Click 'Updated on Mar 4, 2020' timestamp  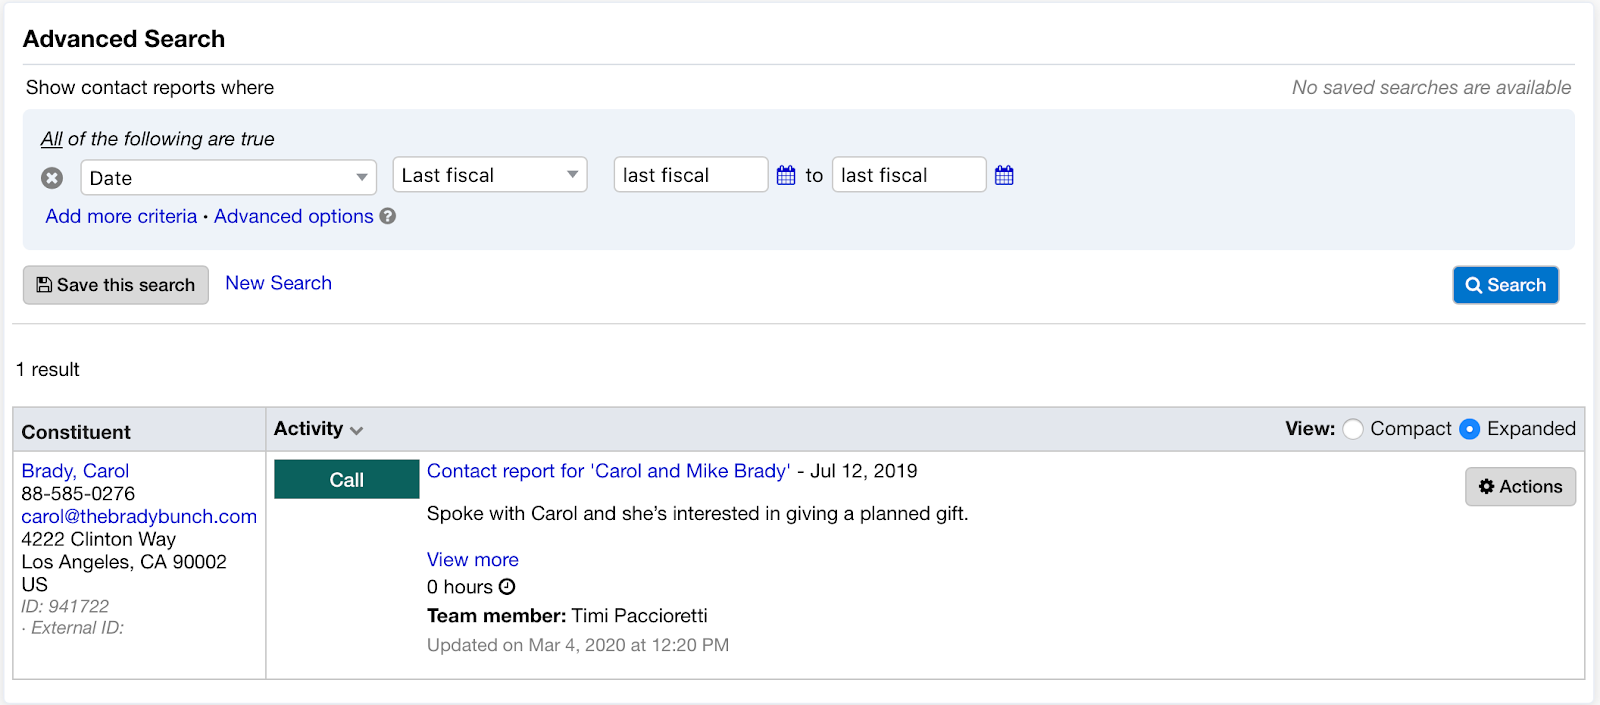[x=578, y=645]
